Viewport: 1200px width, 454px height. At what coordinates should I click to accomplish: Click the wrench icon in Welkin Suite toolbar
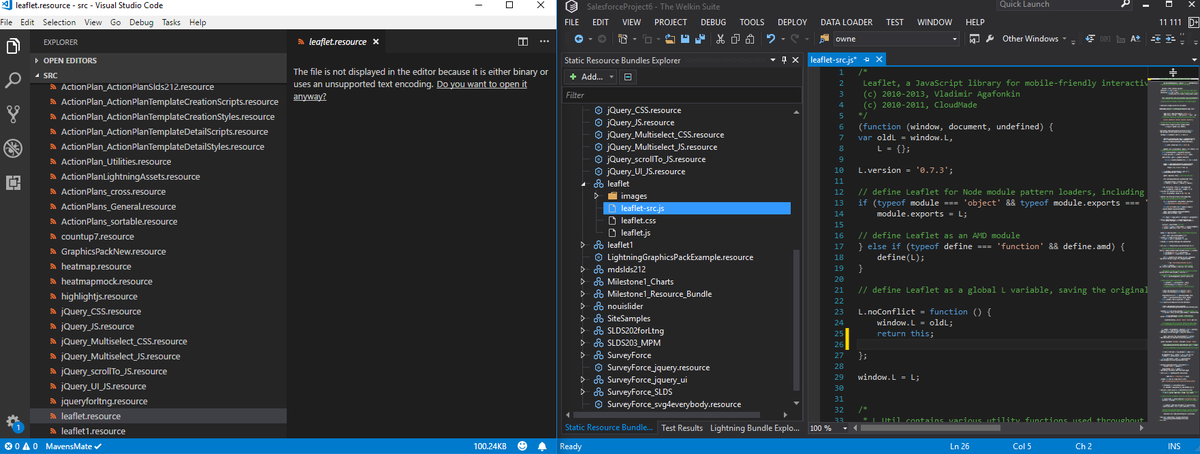(x=990, y=39)
